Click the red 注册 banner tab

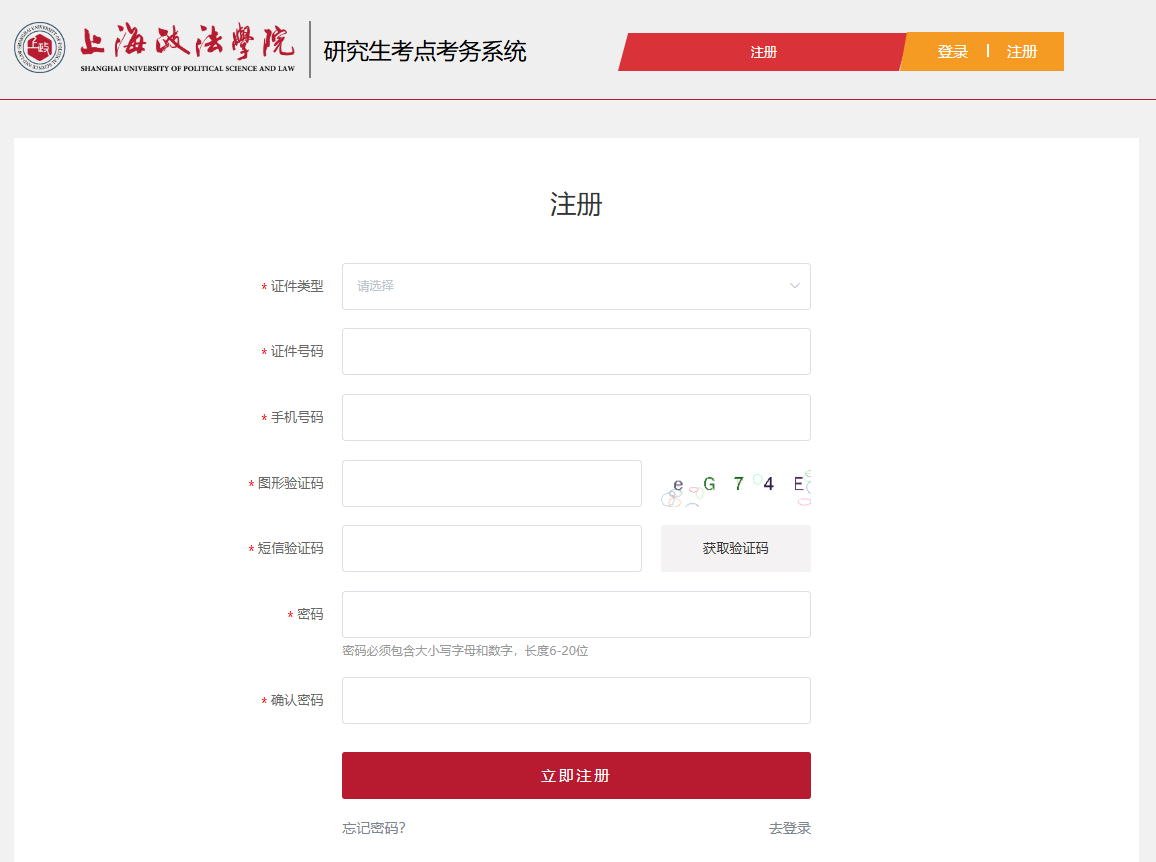pyautogui.click(x=763, y=52)
